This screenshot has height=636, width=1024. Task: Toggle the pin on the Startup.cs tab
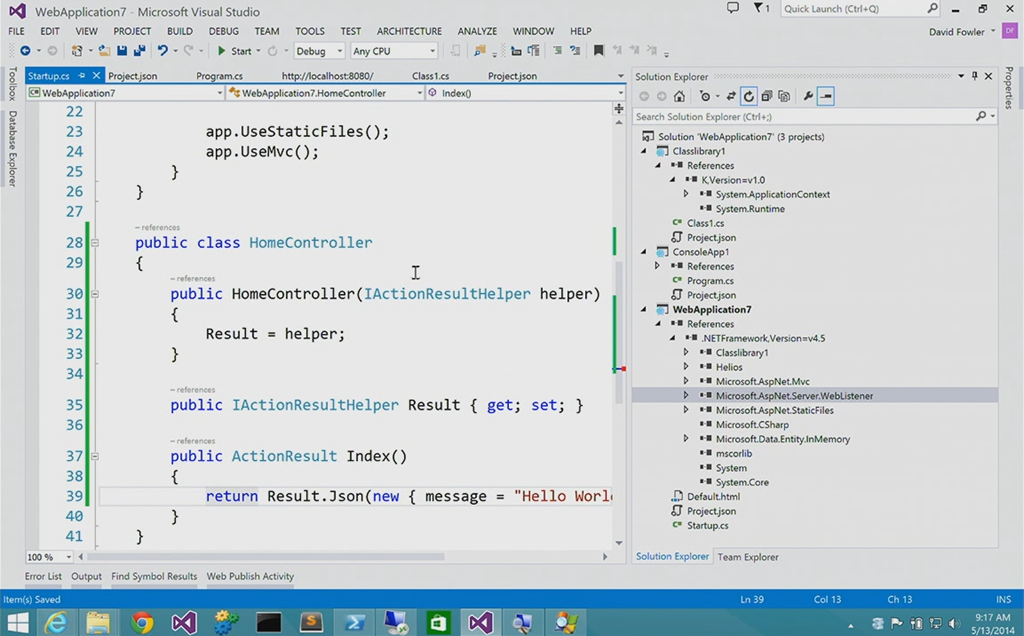82,76
